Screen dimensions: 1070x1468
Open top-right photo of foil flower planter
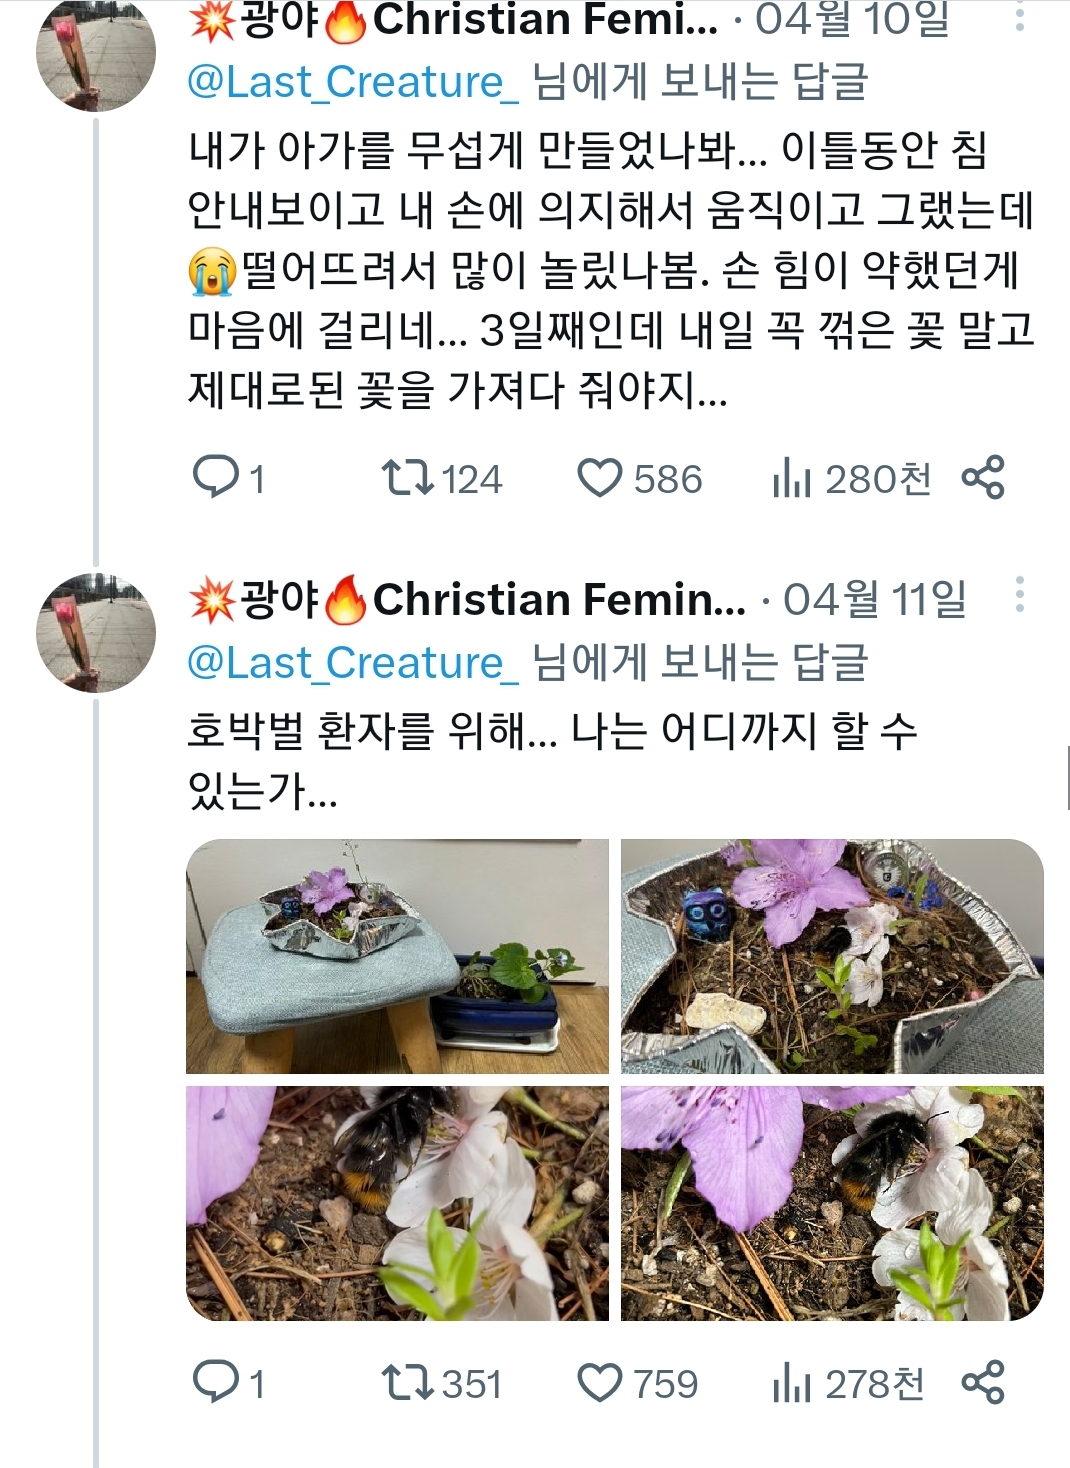(x=832, y=956)
